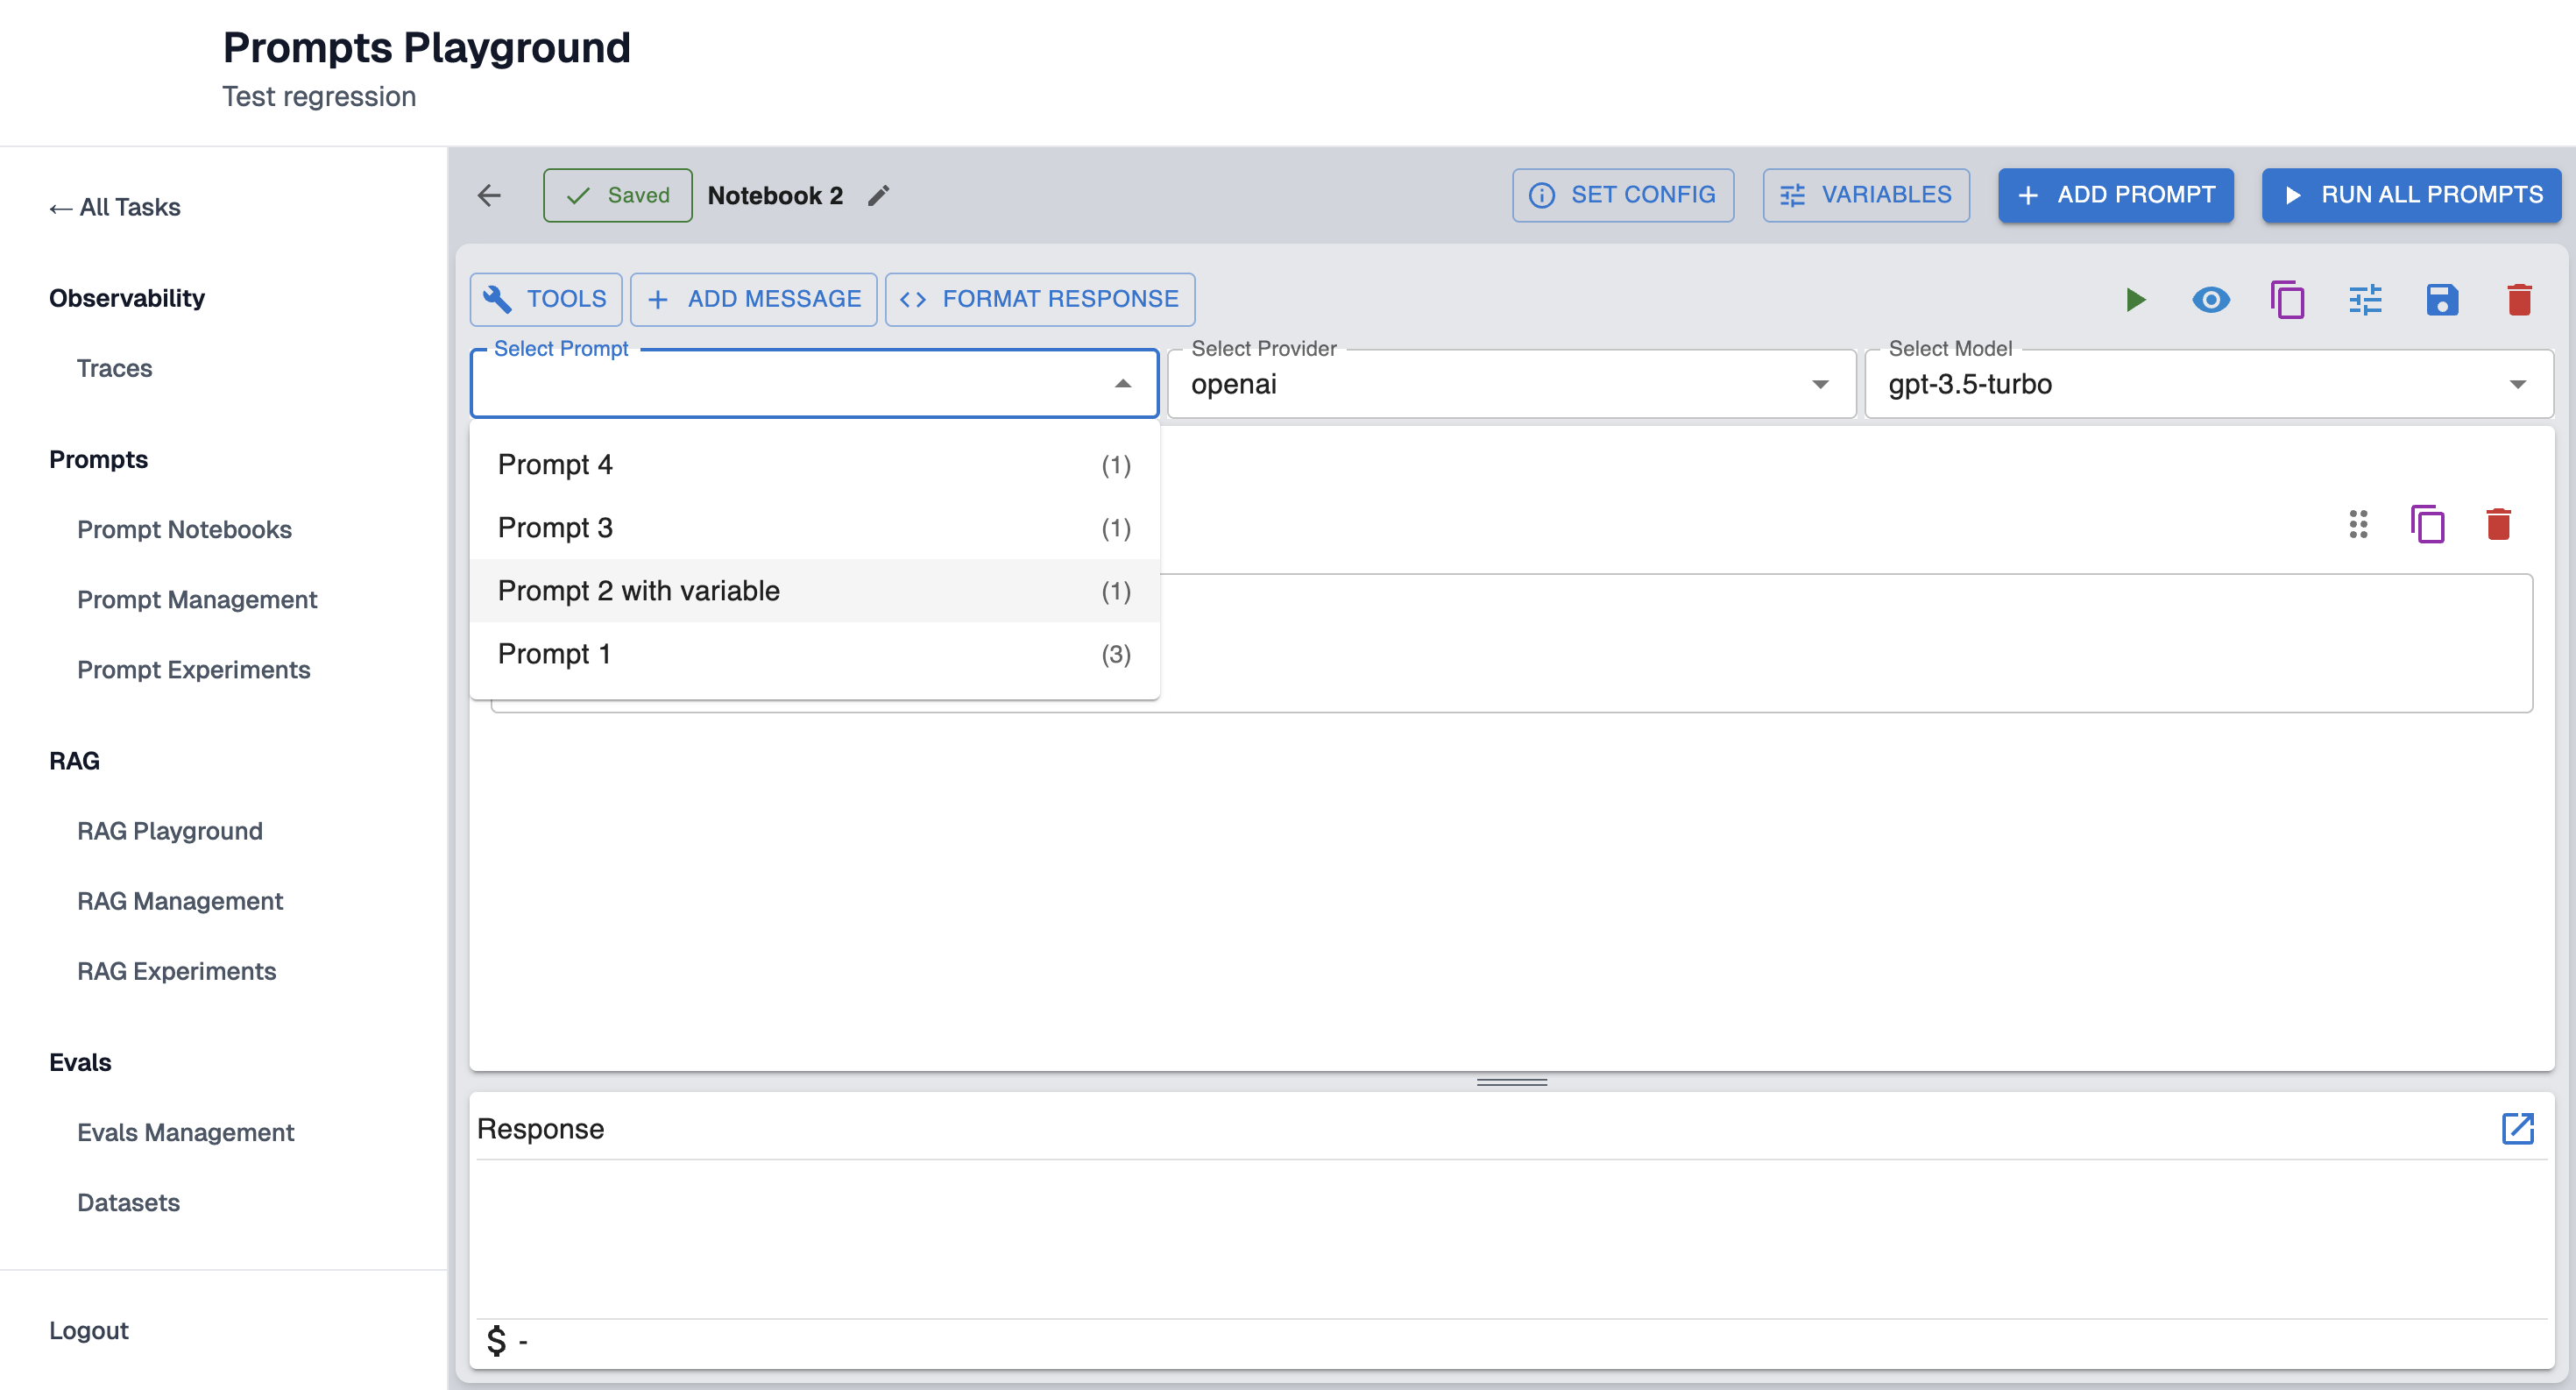Click the panel resize divider above Response
Image resolution: width=2576 pixels, height=1390 pixels.
(1511, 1081)
